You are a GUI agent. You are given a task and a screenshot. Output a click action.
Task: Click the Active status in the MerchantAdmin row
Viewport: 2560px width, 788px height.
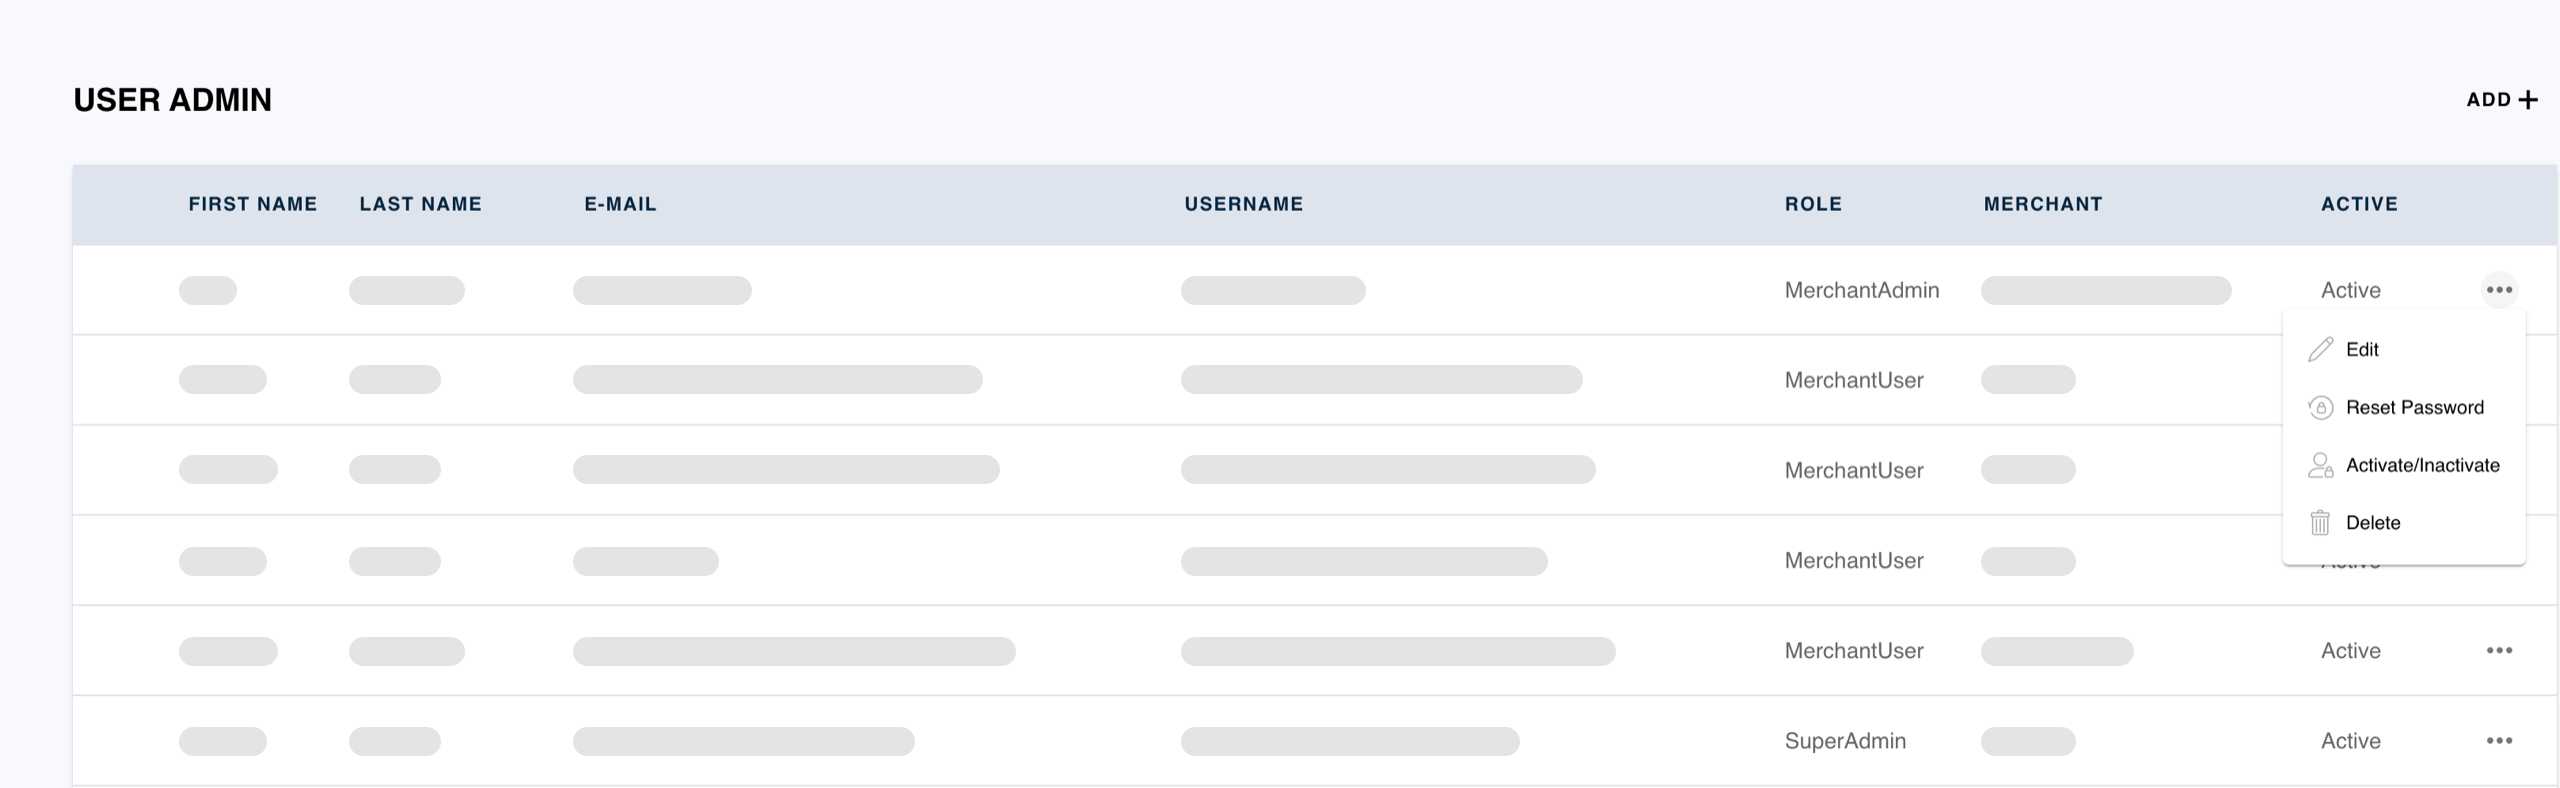coord(2350,290)
